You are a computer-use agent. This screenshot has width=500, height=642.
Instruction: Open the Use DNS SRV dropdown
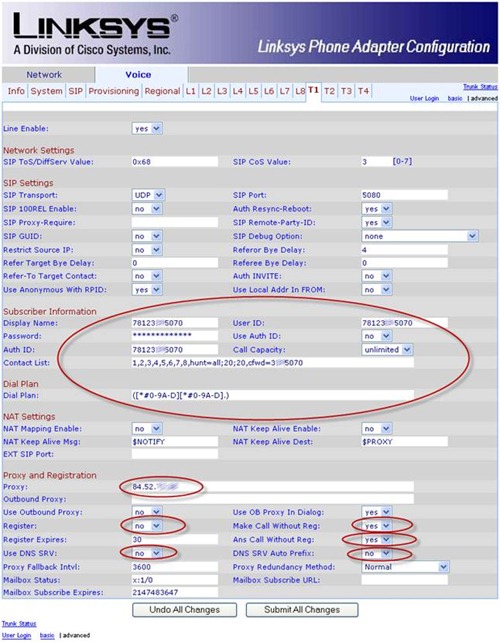(147, 554)
